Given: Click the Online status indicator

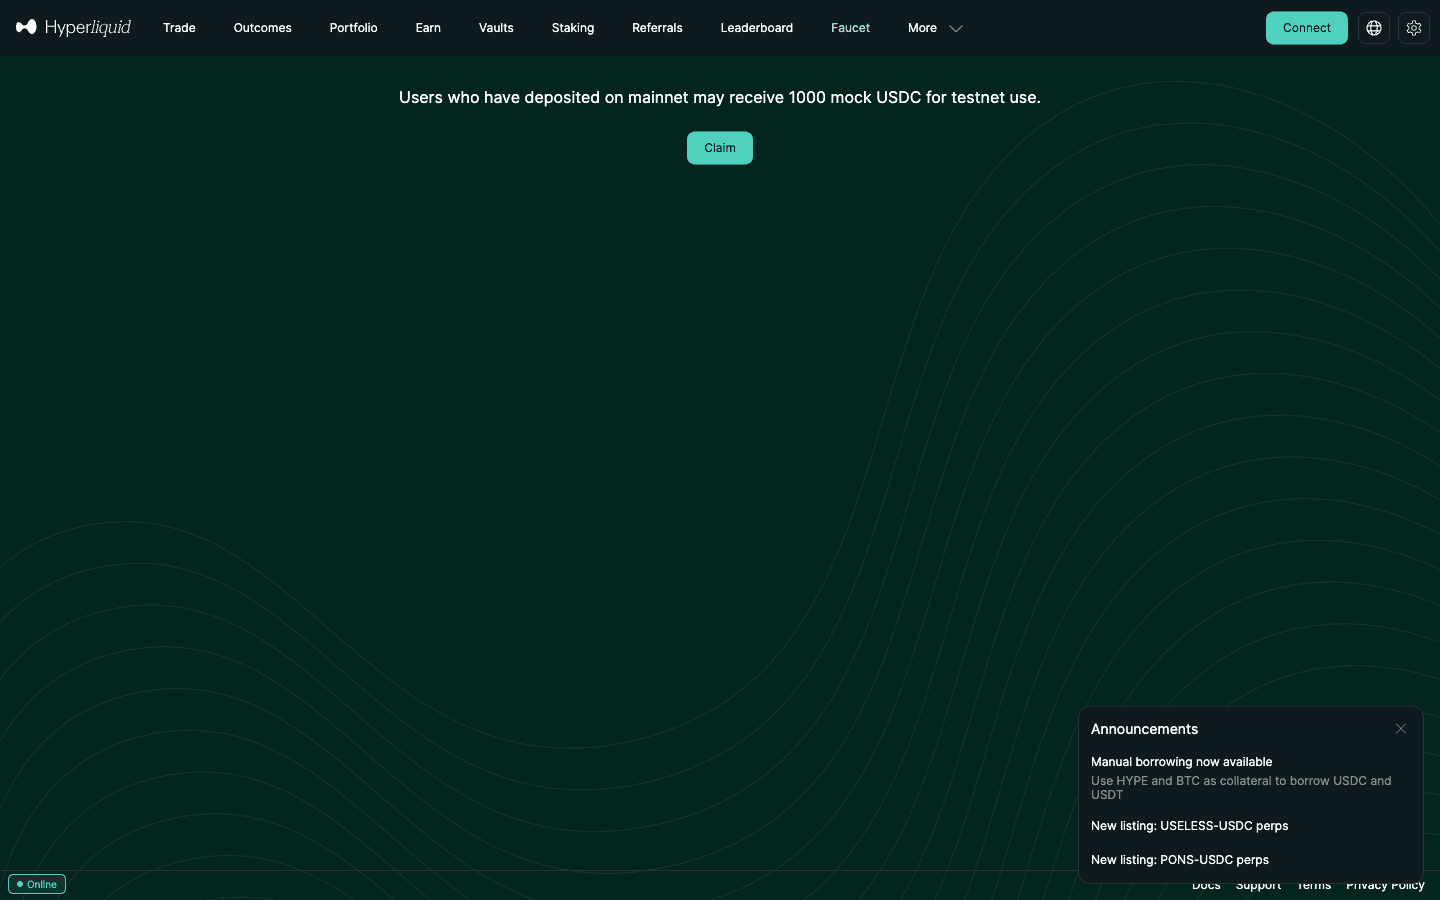Looking at the screenshot, I should [37, 884].
